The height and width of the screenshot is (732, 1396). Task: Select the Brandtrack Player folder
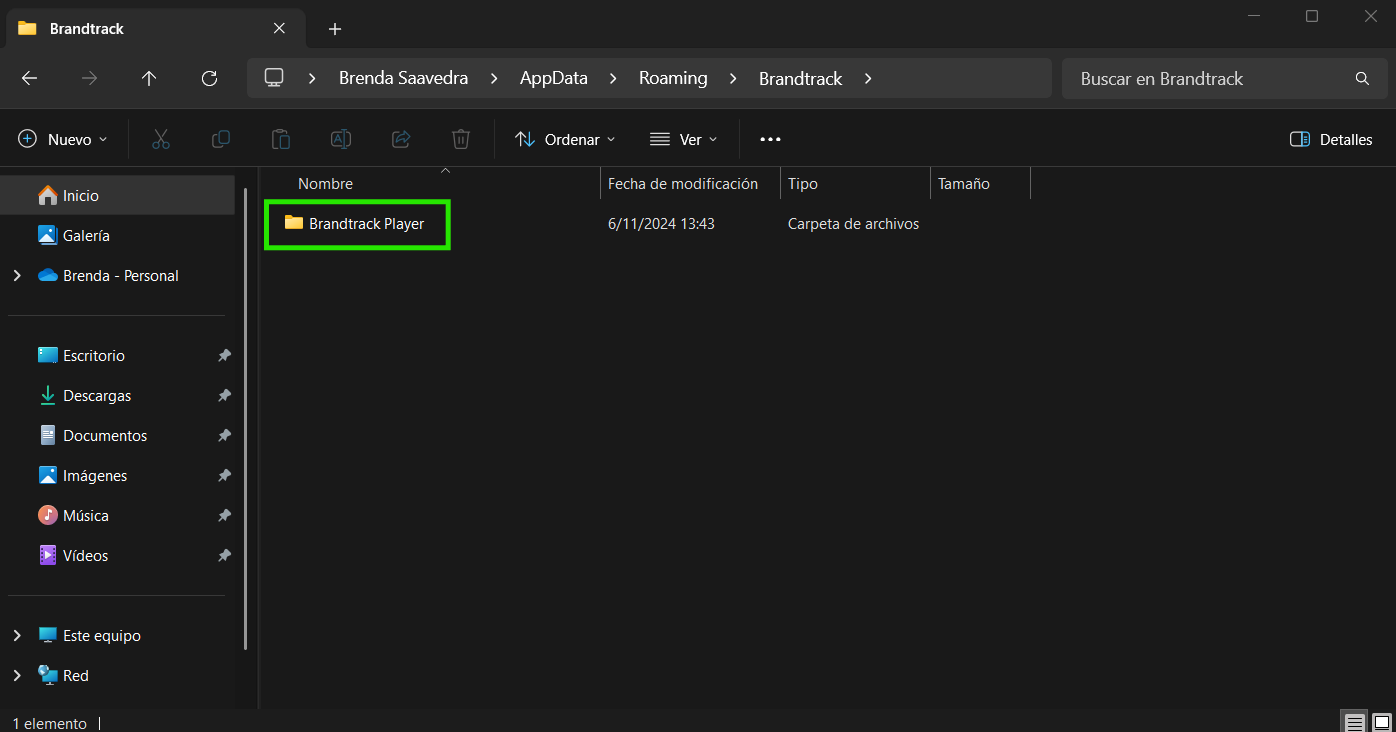356,223
